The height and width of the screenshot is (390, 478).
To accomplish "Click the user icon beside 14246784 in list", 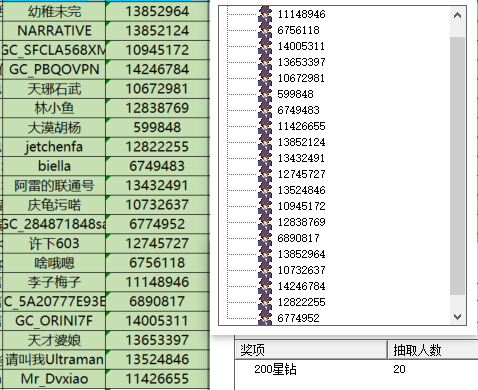I will 265,286.
